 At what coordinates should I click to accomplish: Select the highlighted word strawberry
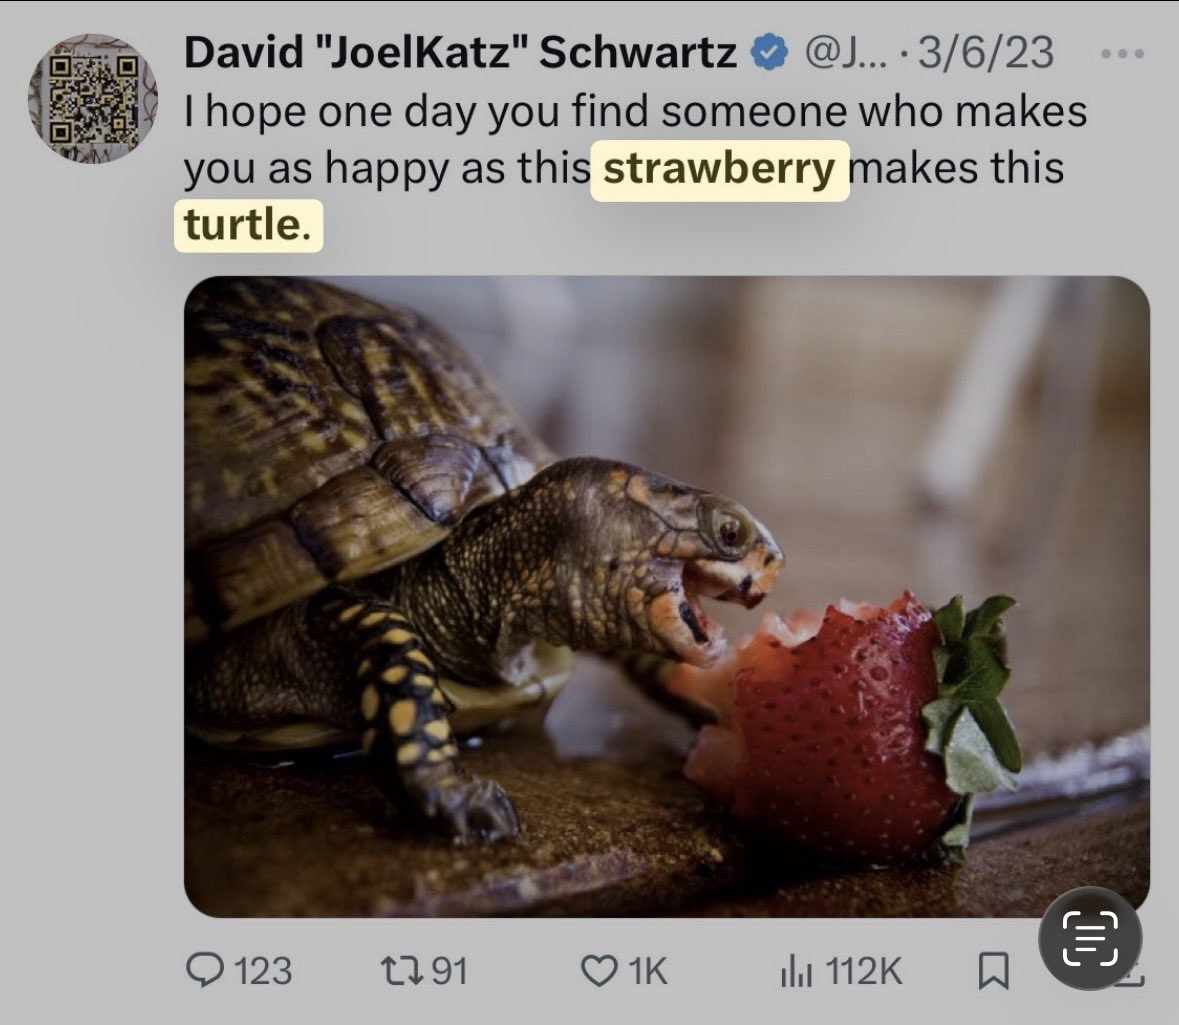tap(719, 170)
